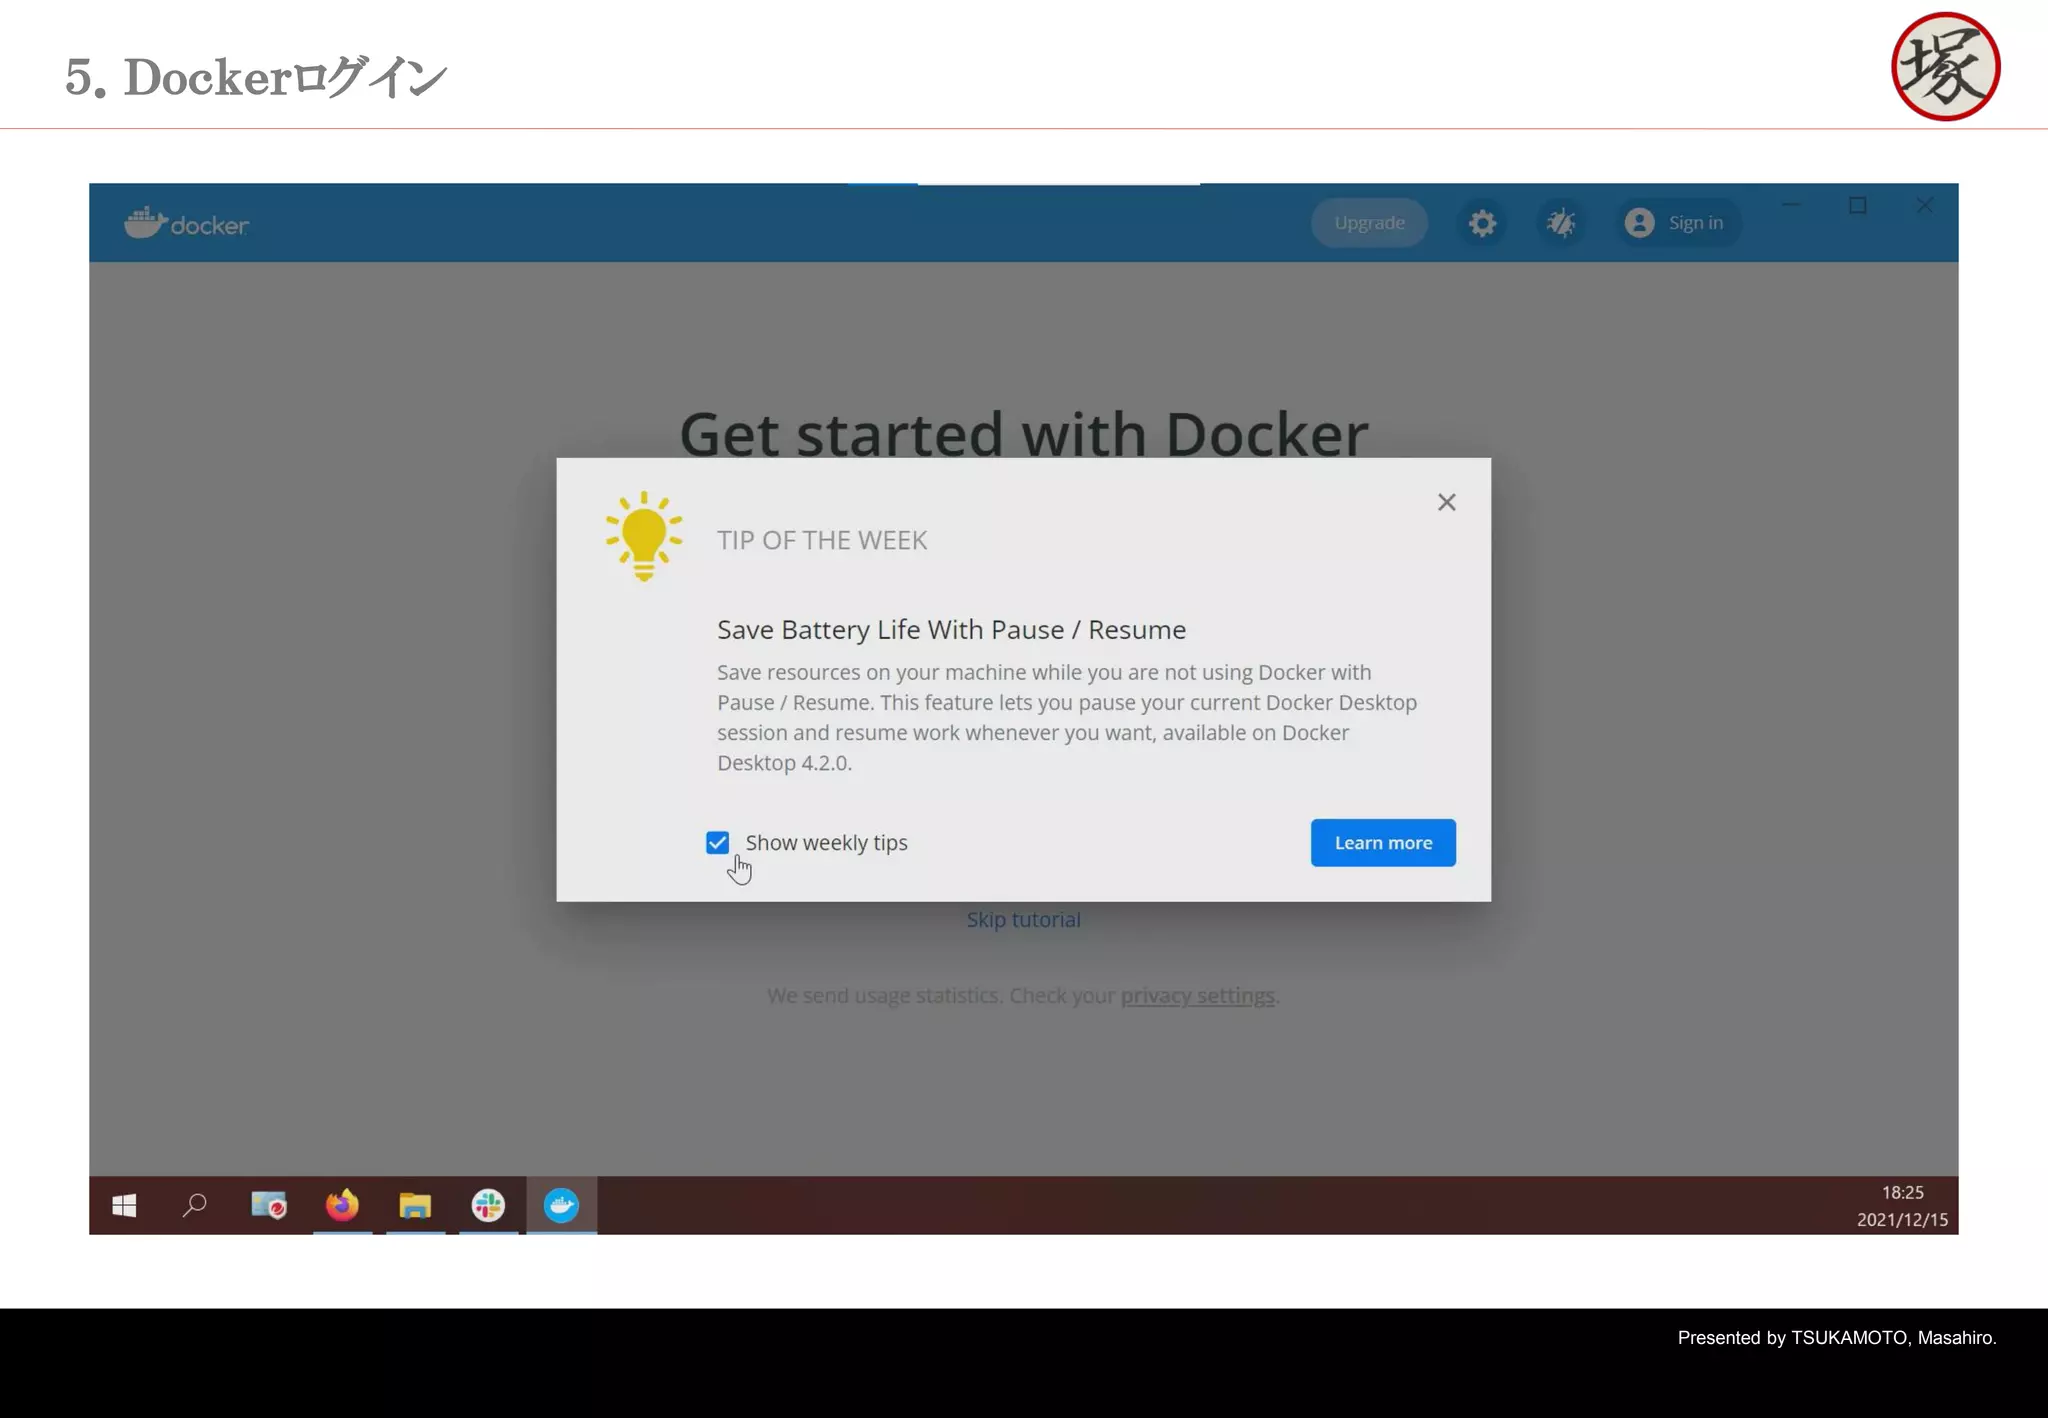Image resolution: width=2048 pixels, height=1418 pixels.
Task: Open Slack from the taskbar
Action: (488, 1206)
